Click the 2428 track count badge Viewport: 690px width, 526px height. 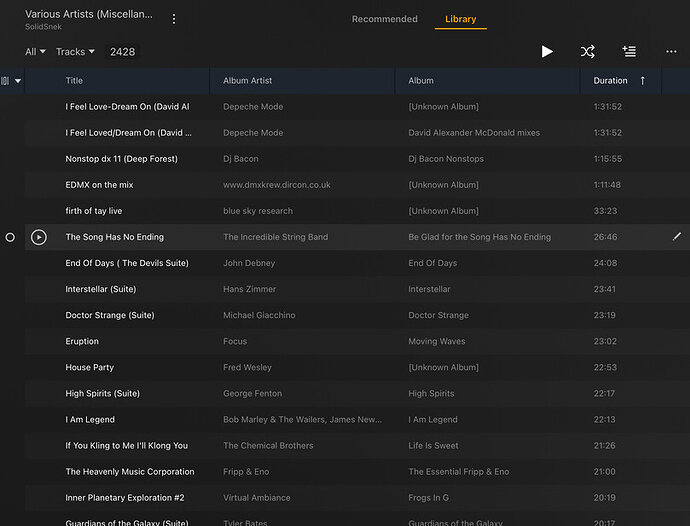tap(122, 52)
